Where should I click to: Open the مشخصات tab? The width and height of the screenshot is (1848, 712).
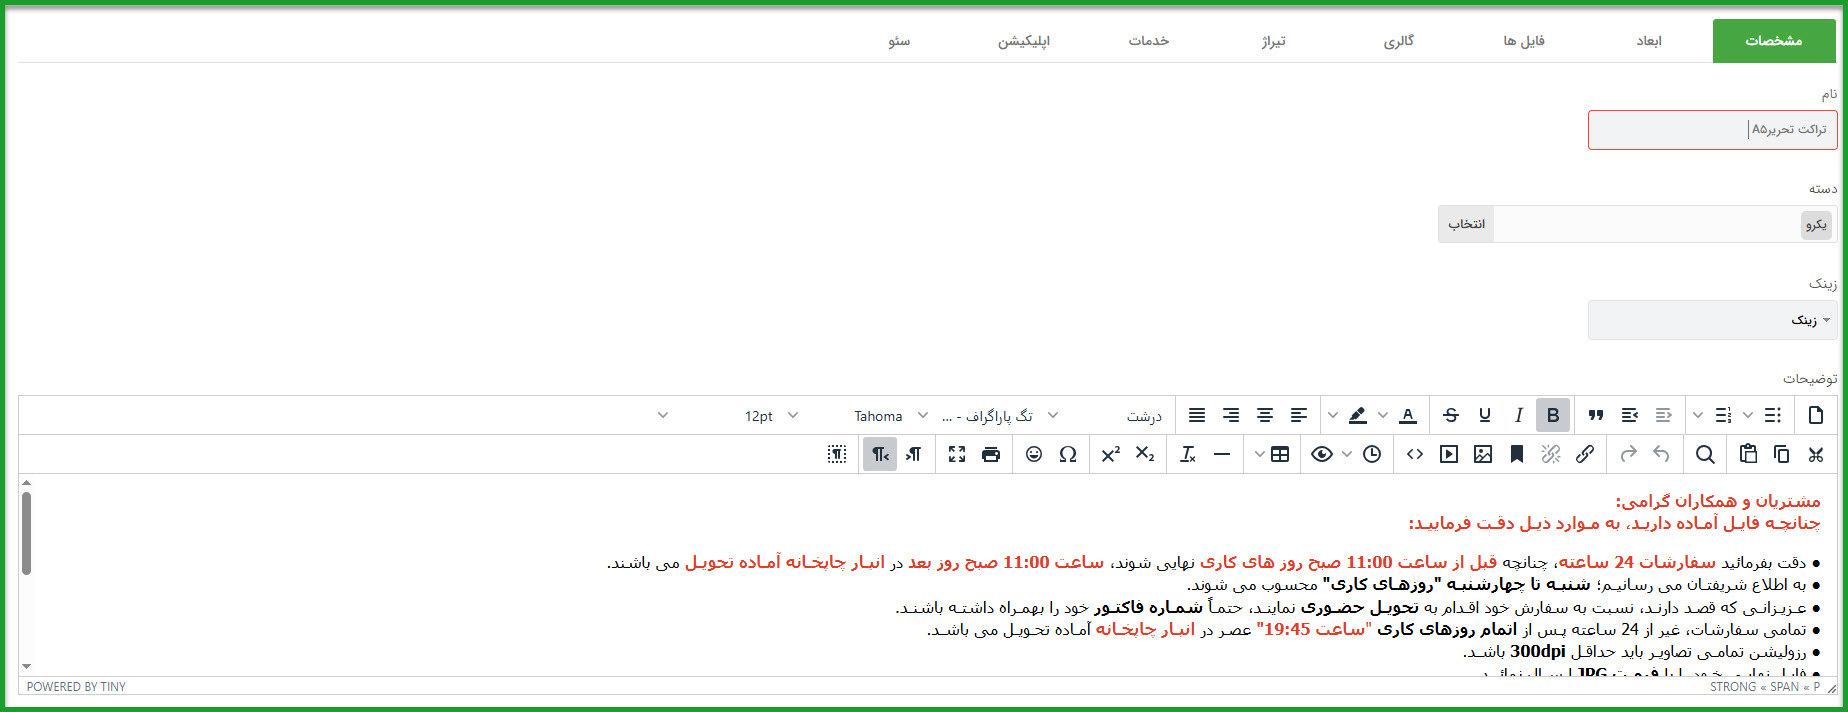[x=1774, y=41]
